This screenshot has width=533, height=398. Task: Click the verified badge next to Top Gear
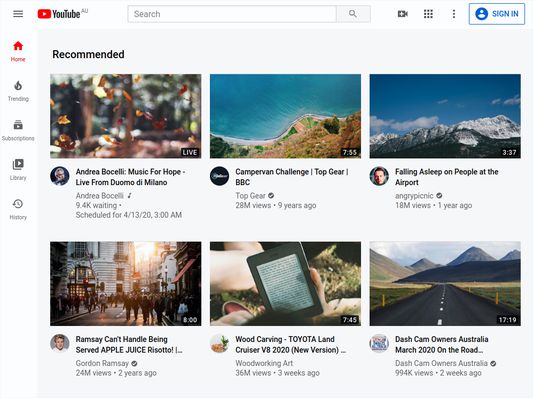point(271,196)
